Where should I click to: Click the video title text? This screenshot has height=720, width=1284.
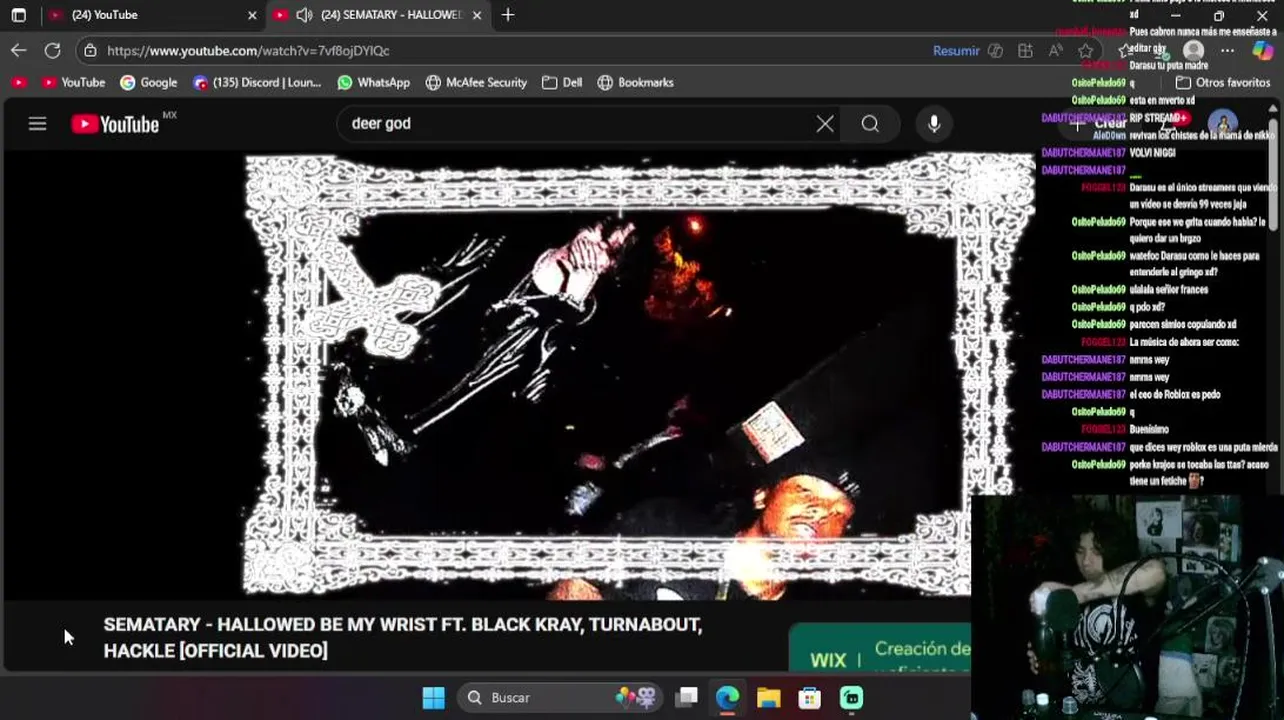[x=402, y=637]
